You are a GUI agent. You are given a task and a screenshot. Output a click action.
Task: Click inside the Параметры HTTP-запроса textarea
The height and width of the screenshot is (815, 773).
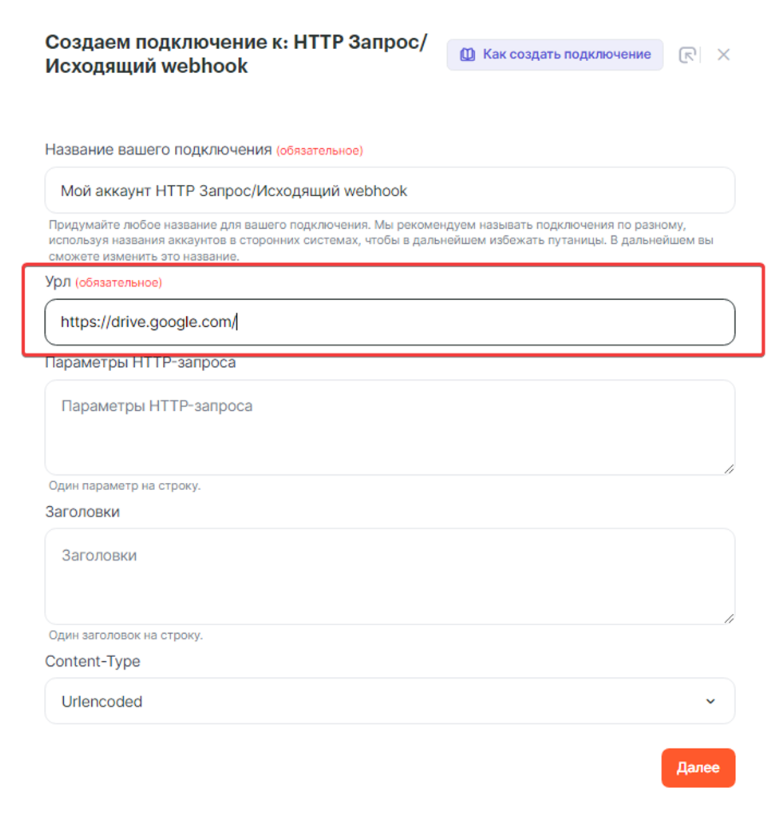[390, 427]
